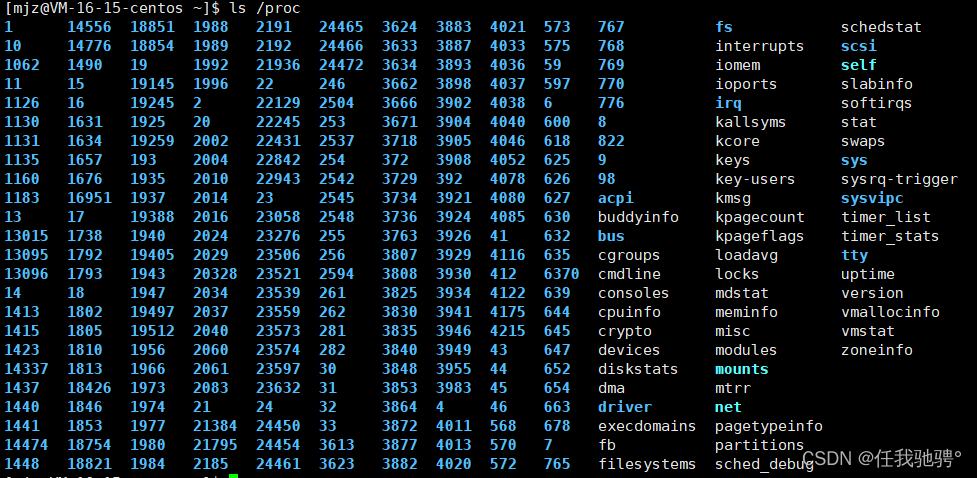The width and height of the screenshot is (977, 478).
Task: Click process directory '24465'
Action: tap(341, 27)
